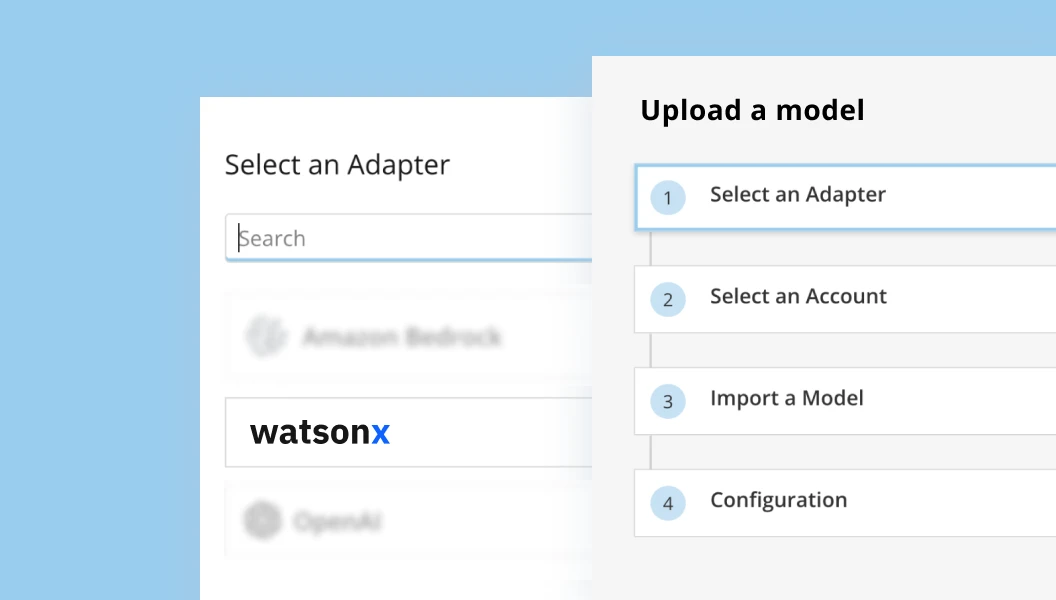Open the Configuration step
The width and height of the screenshot is (1056, 600).
pyautogui.click(x=778, y=500)
